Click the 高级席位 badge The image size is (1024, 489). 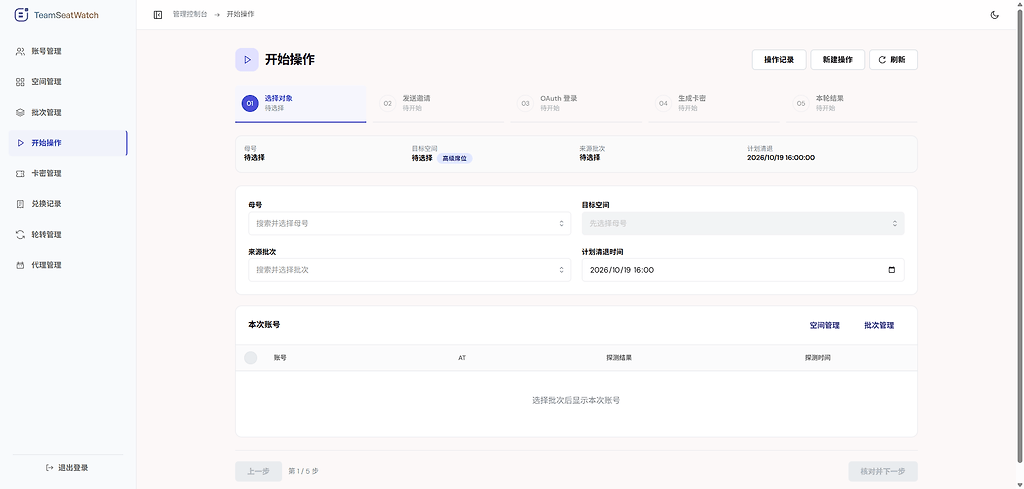(455, 158)
